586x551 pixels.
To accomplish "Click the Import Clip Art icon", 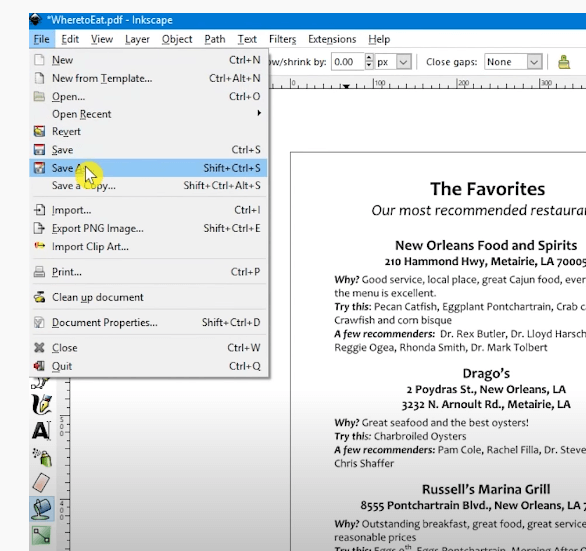I will pos(39,246).
